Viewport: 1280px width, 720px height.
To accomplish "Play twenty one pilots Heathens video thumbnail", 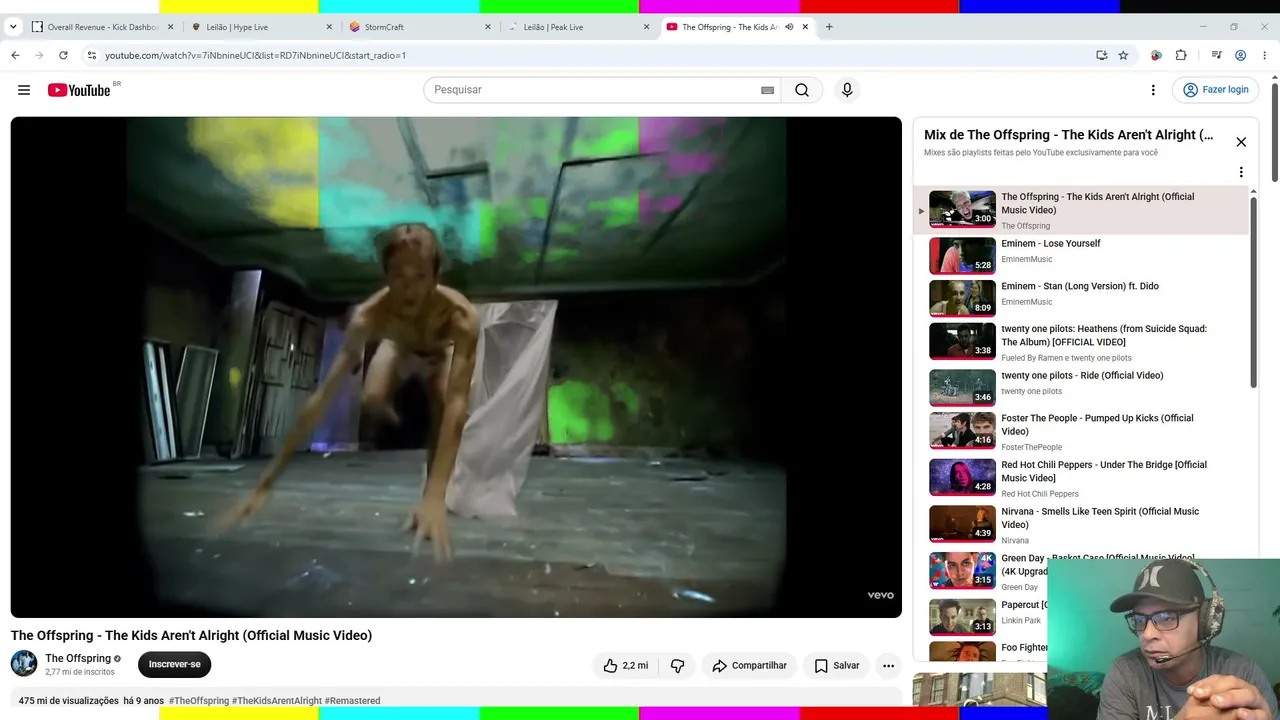I will [962, 341].
